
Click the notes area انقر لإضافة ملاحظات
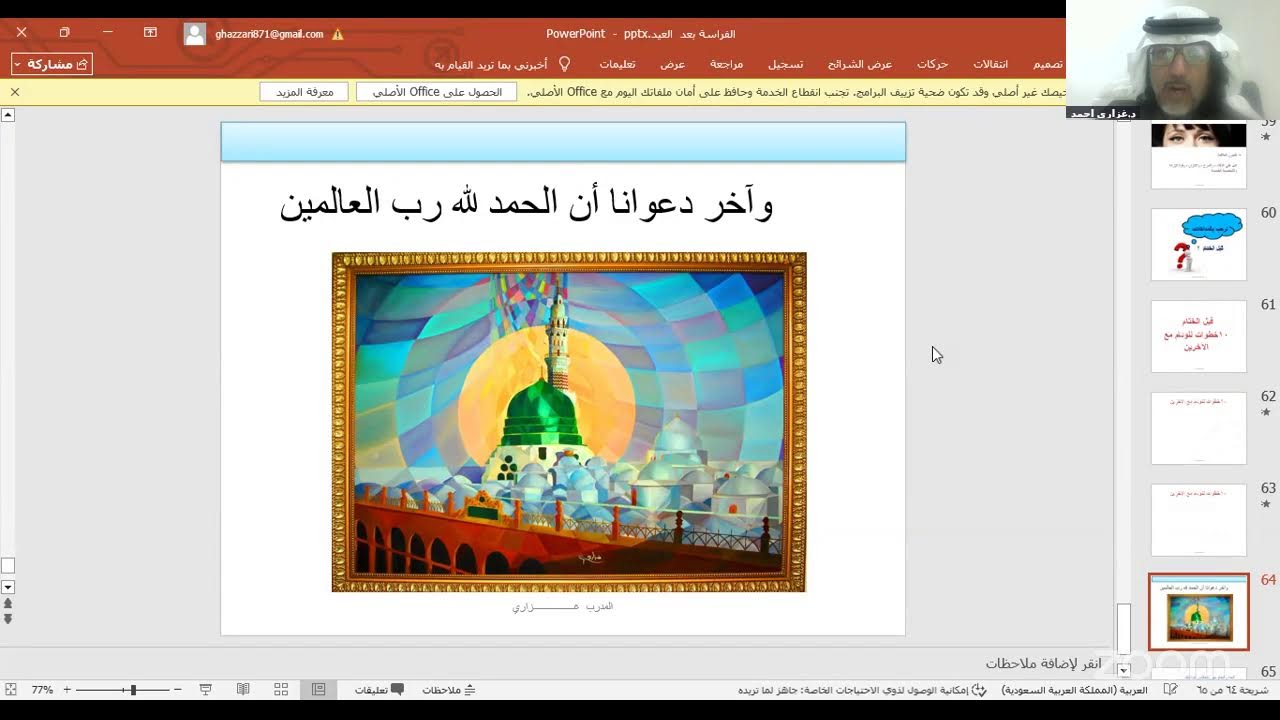tap(1043, 663)
